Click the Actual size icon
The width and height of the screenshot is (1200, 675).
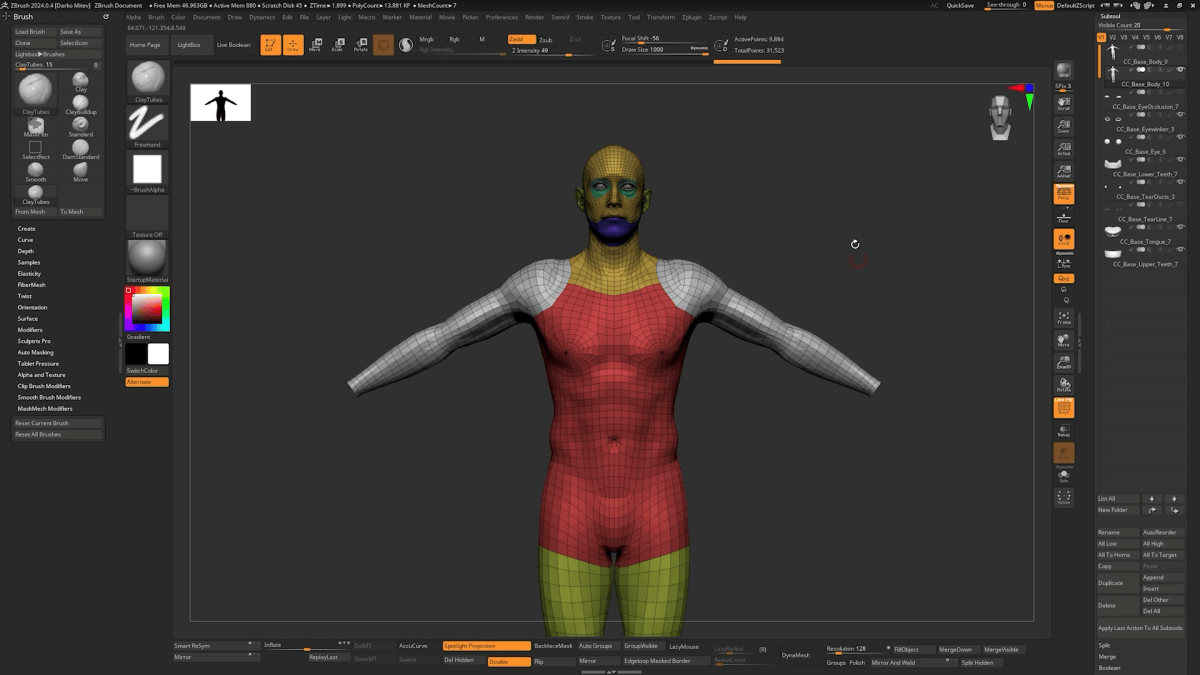1063,149
